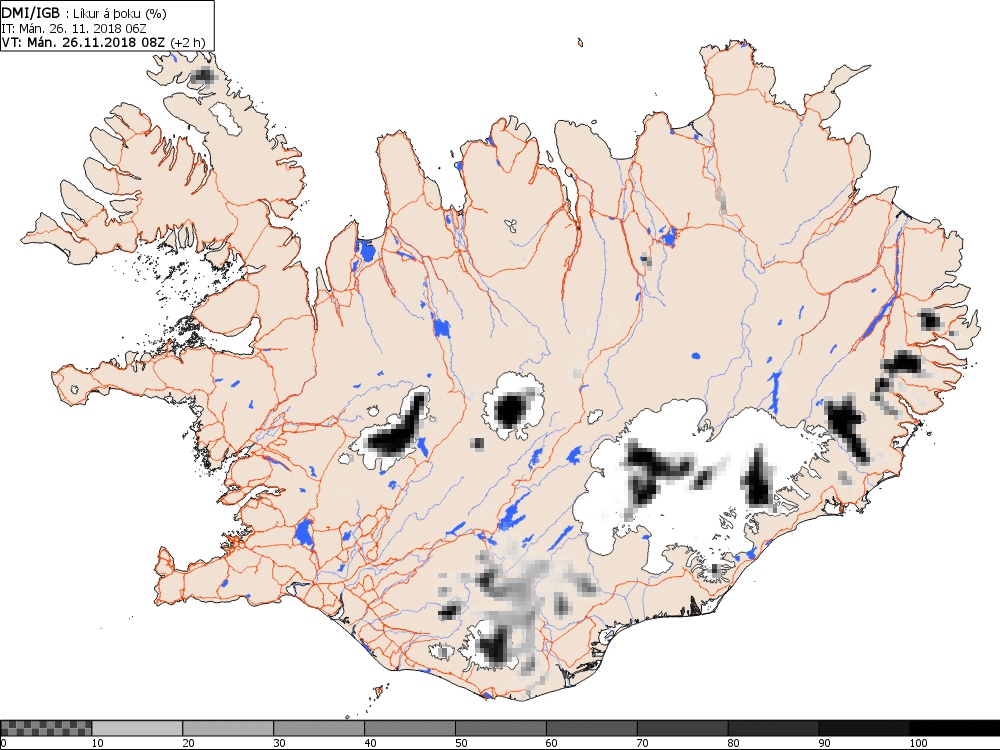Click the '90' legend label
Viewport: 1000px width, 750px height.
coord(825,743)
